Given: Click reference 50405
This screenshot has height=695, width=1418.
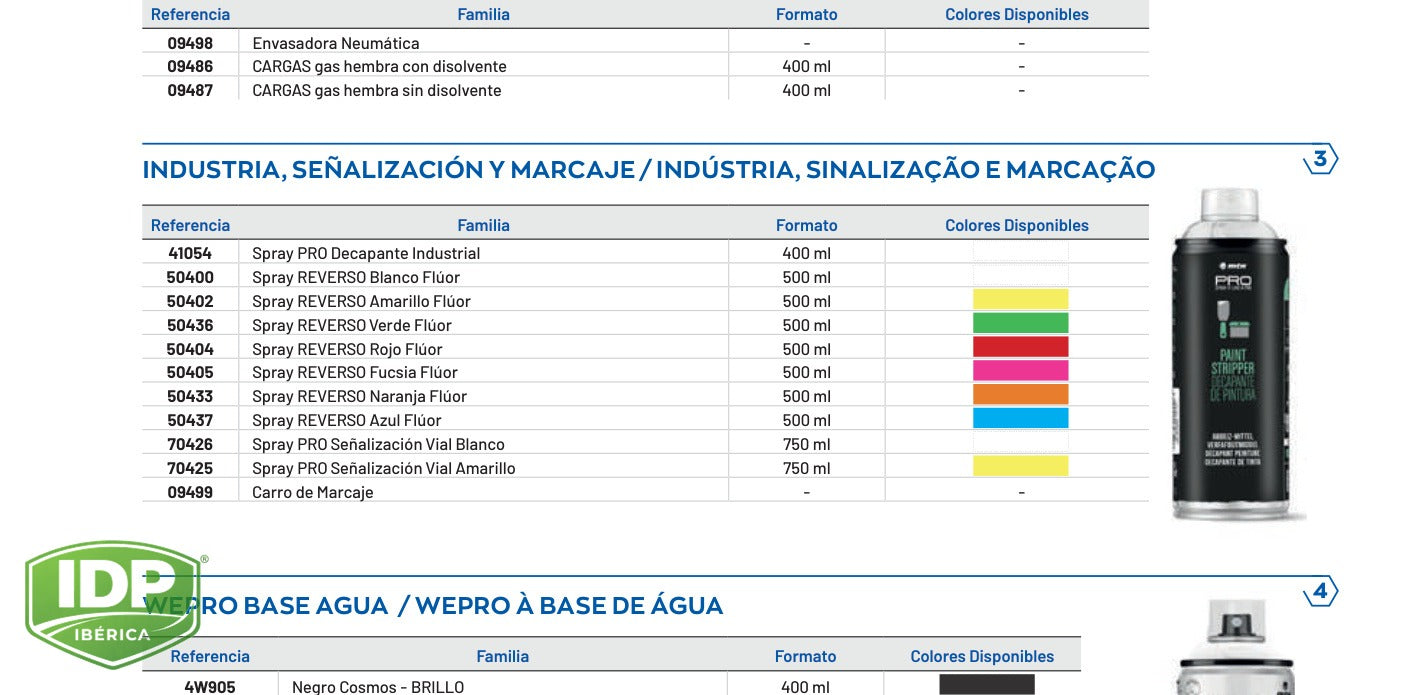Looking at the screenshot, I should tap(190, 372).
